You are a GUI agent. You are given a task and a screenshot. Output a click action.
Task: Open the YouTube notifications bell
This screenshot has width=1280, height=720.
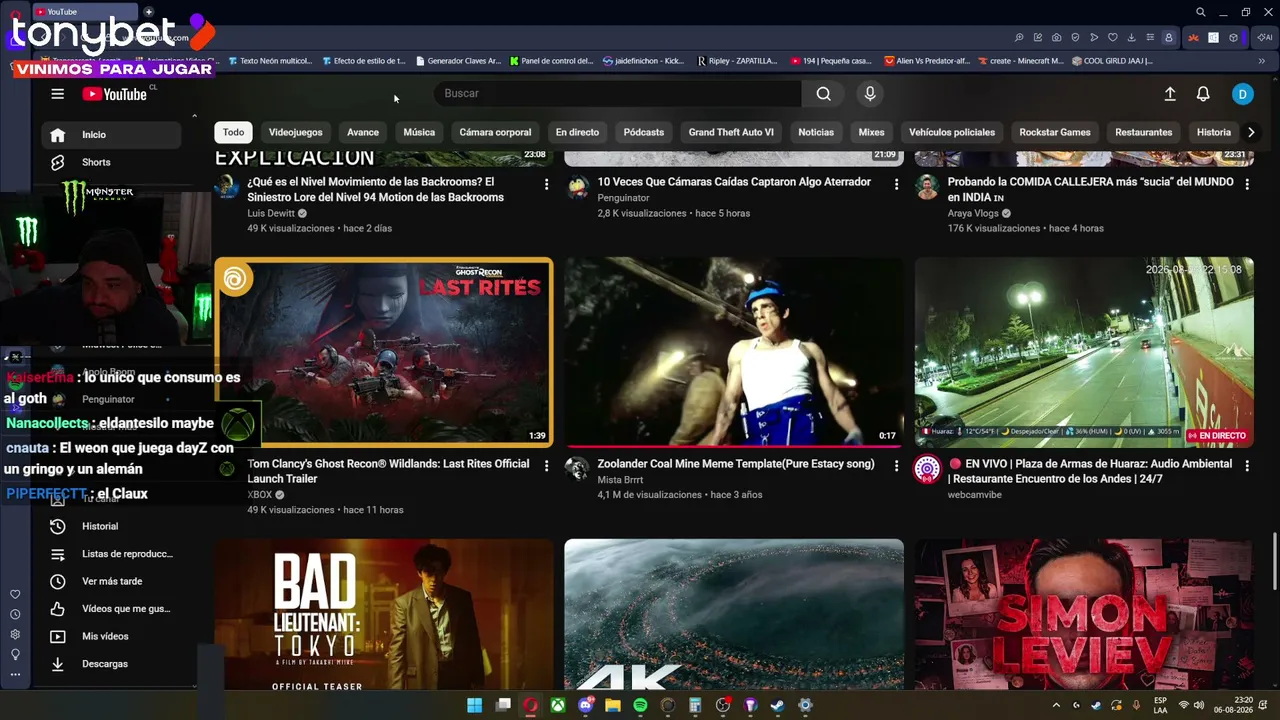[x=1203, y=94]
